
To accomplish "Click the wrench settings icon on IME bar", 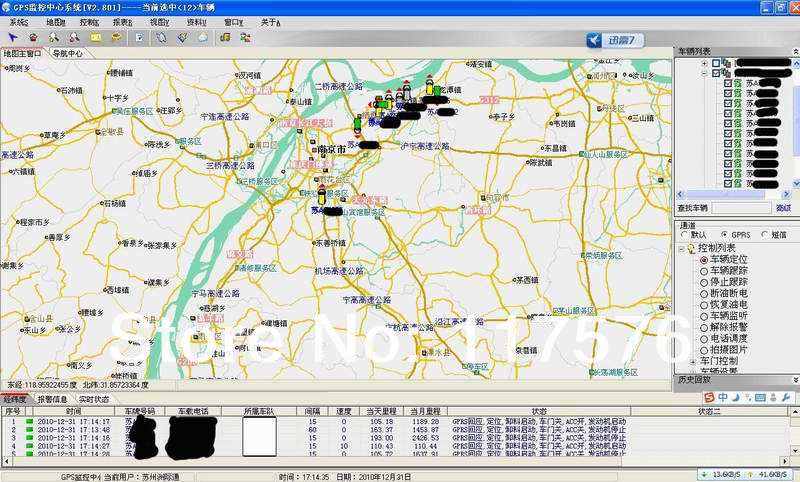I will coord(786,397).
